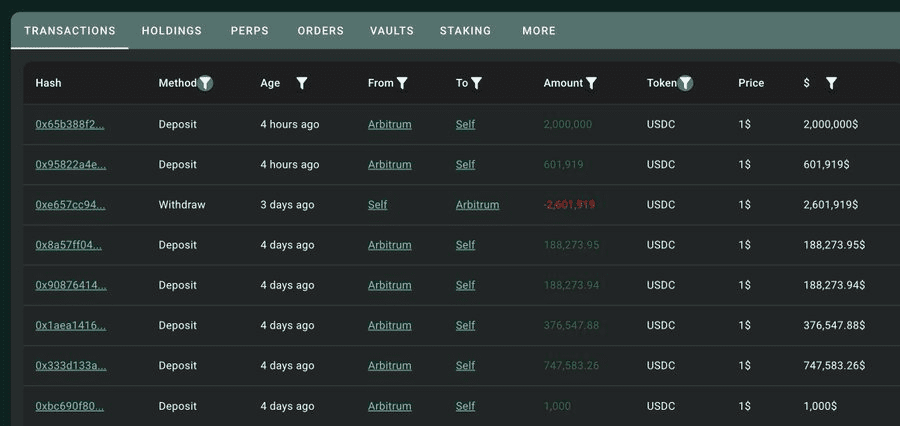Click the 376,547.88 amount cell
900x426 pixels.
(571, 326)
